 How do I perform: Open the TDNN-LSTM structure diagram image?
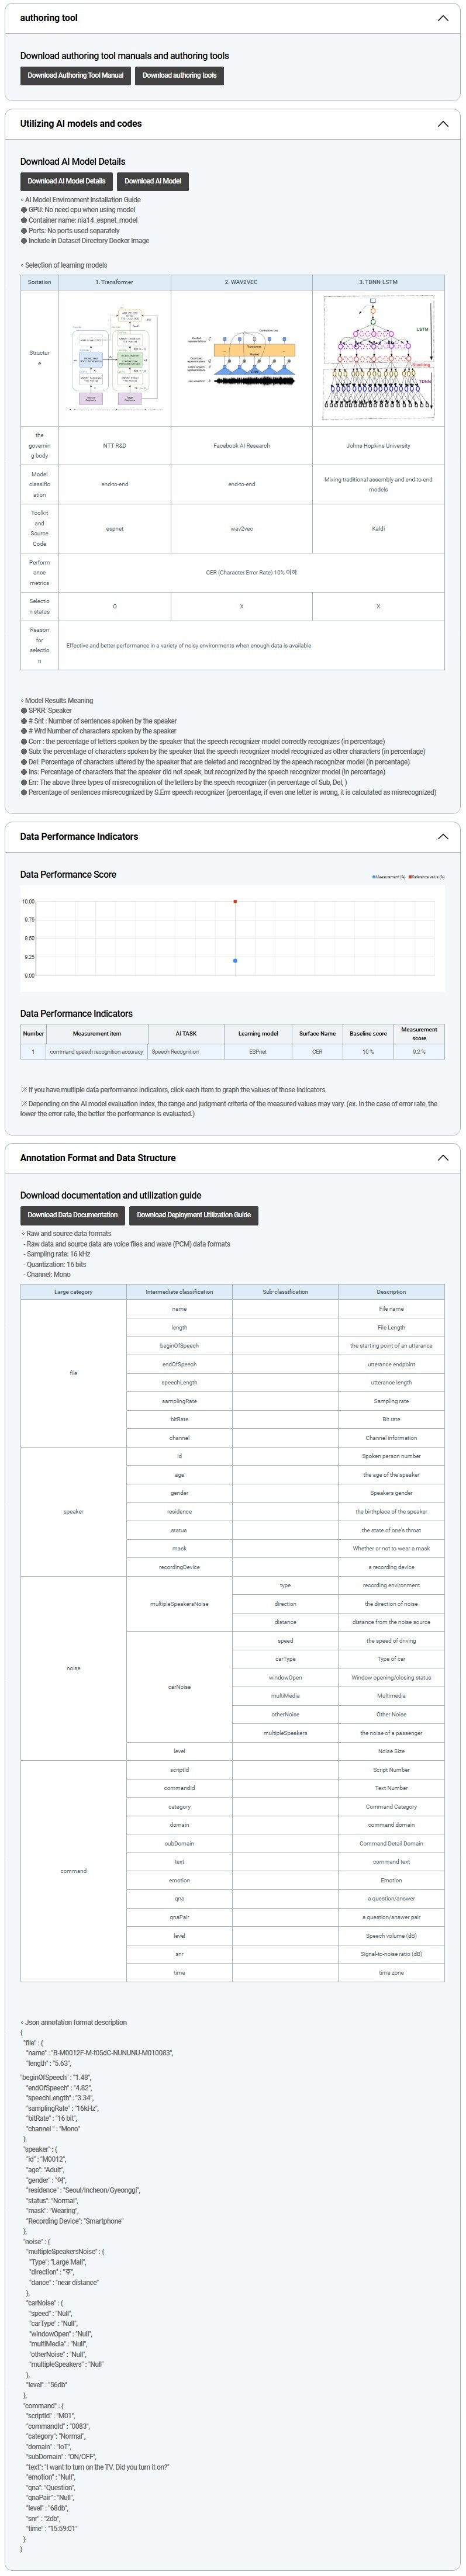click(x=378, y=357)
